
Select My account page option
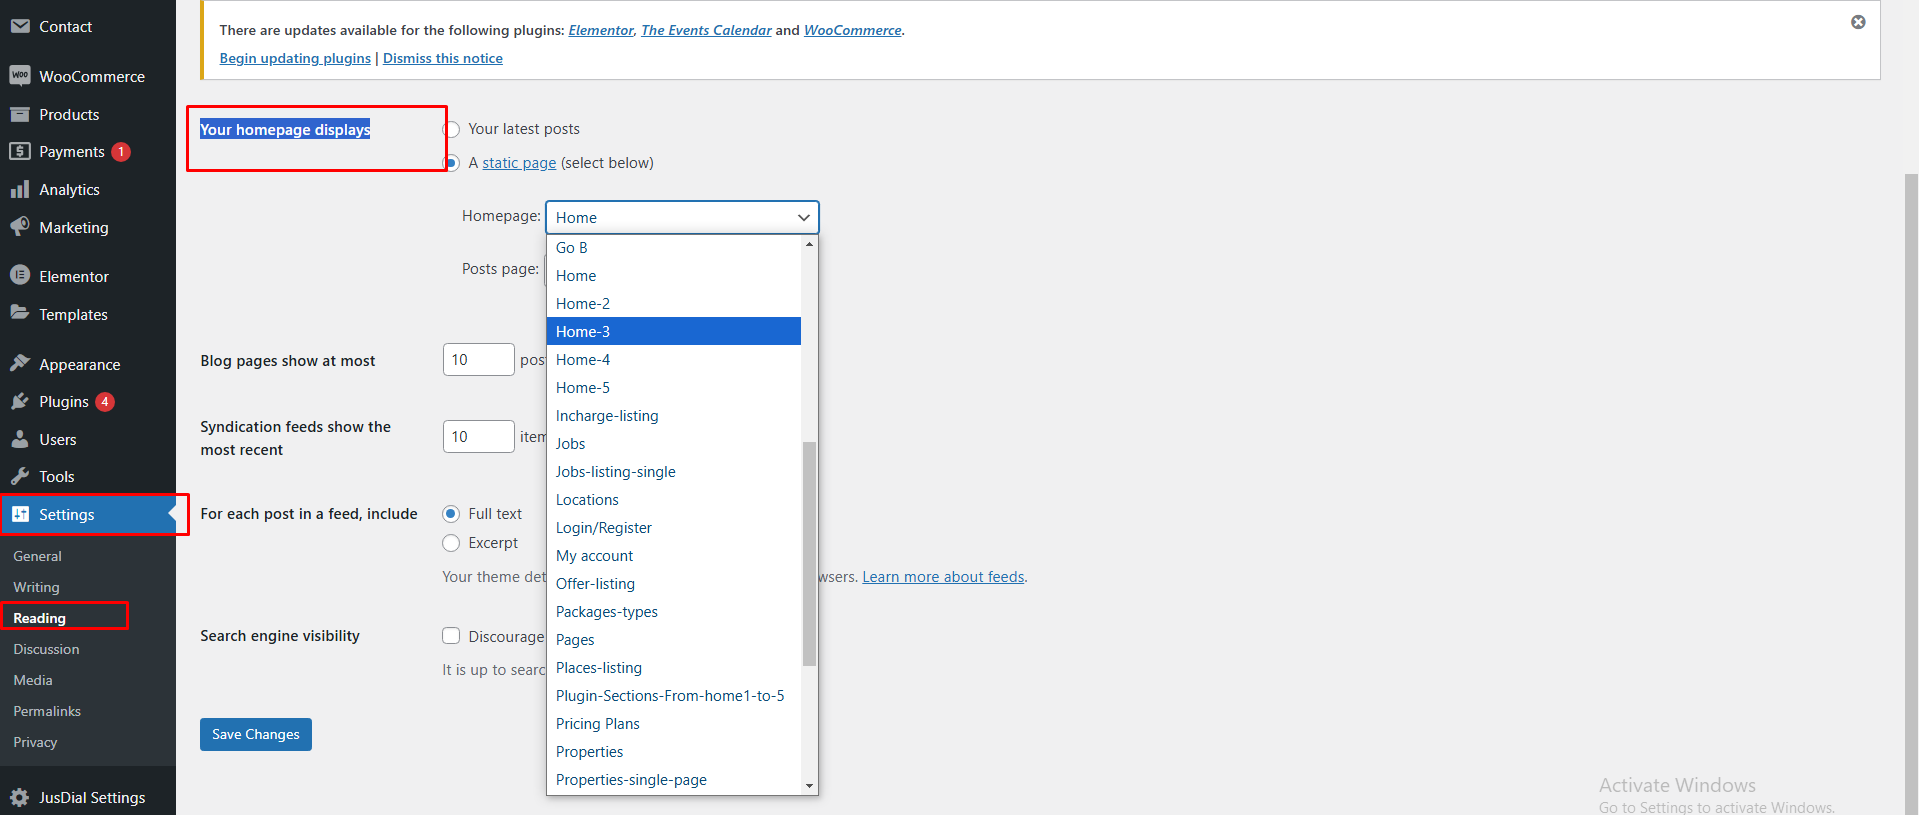tap(674, 556)
